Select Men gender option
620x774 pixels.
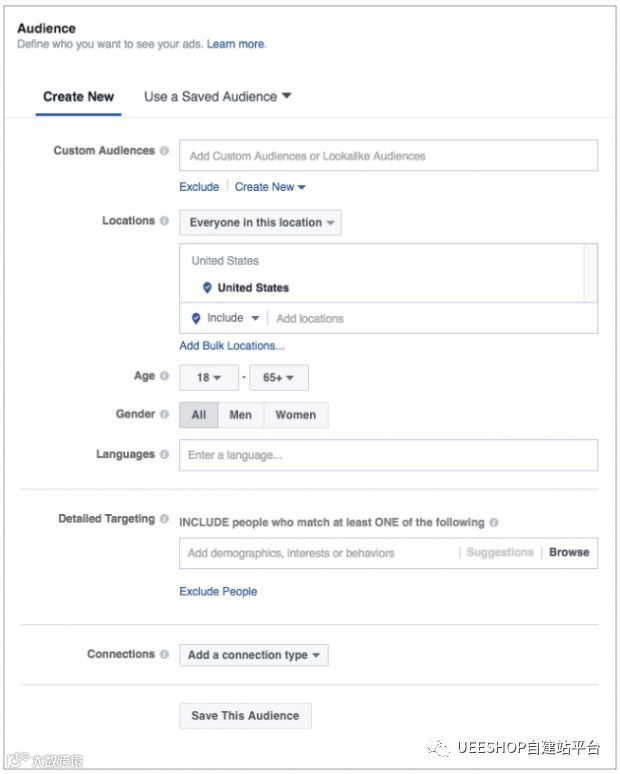pos(240,415)
